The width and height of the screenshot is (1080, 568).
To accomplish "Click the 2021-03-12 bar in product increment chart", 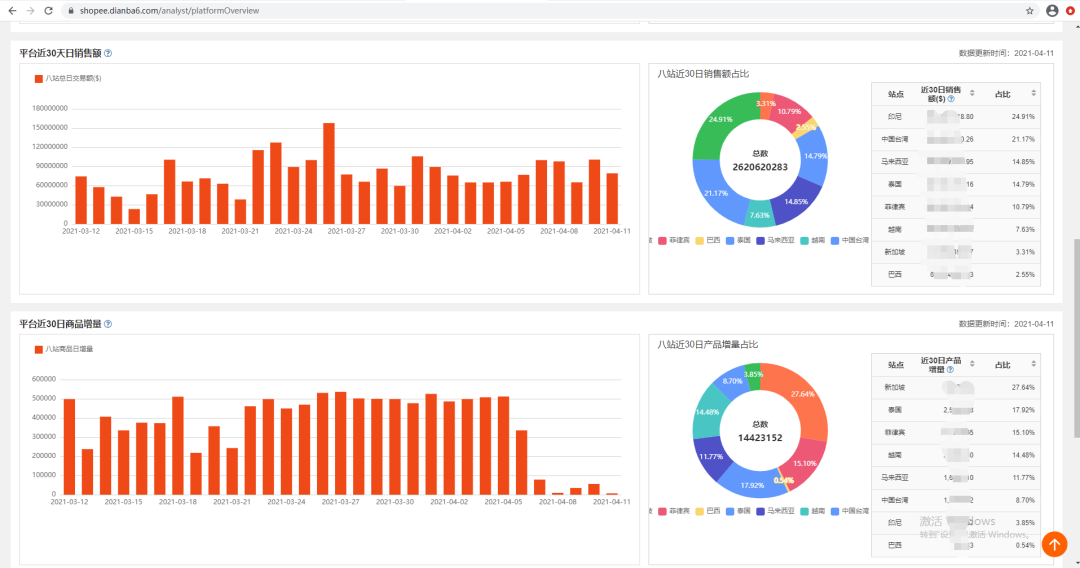I will [x=69, y=446].
